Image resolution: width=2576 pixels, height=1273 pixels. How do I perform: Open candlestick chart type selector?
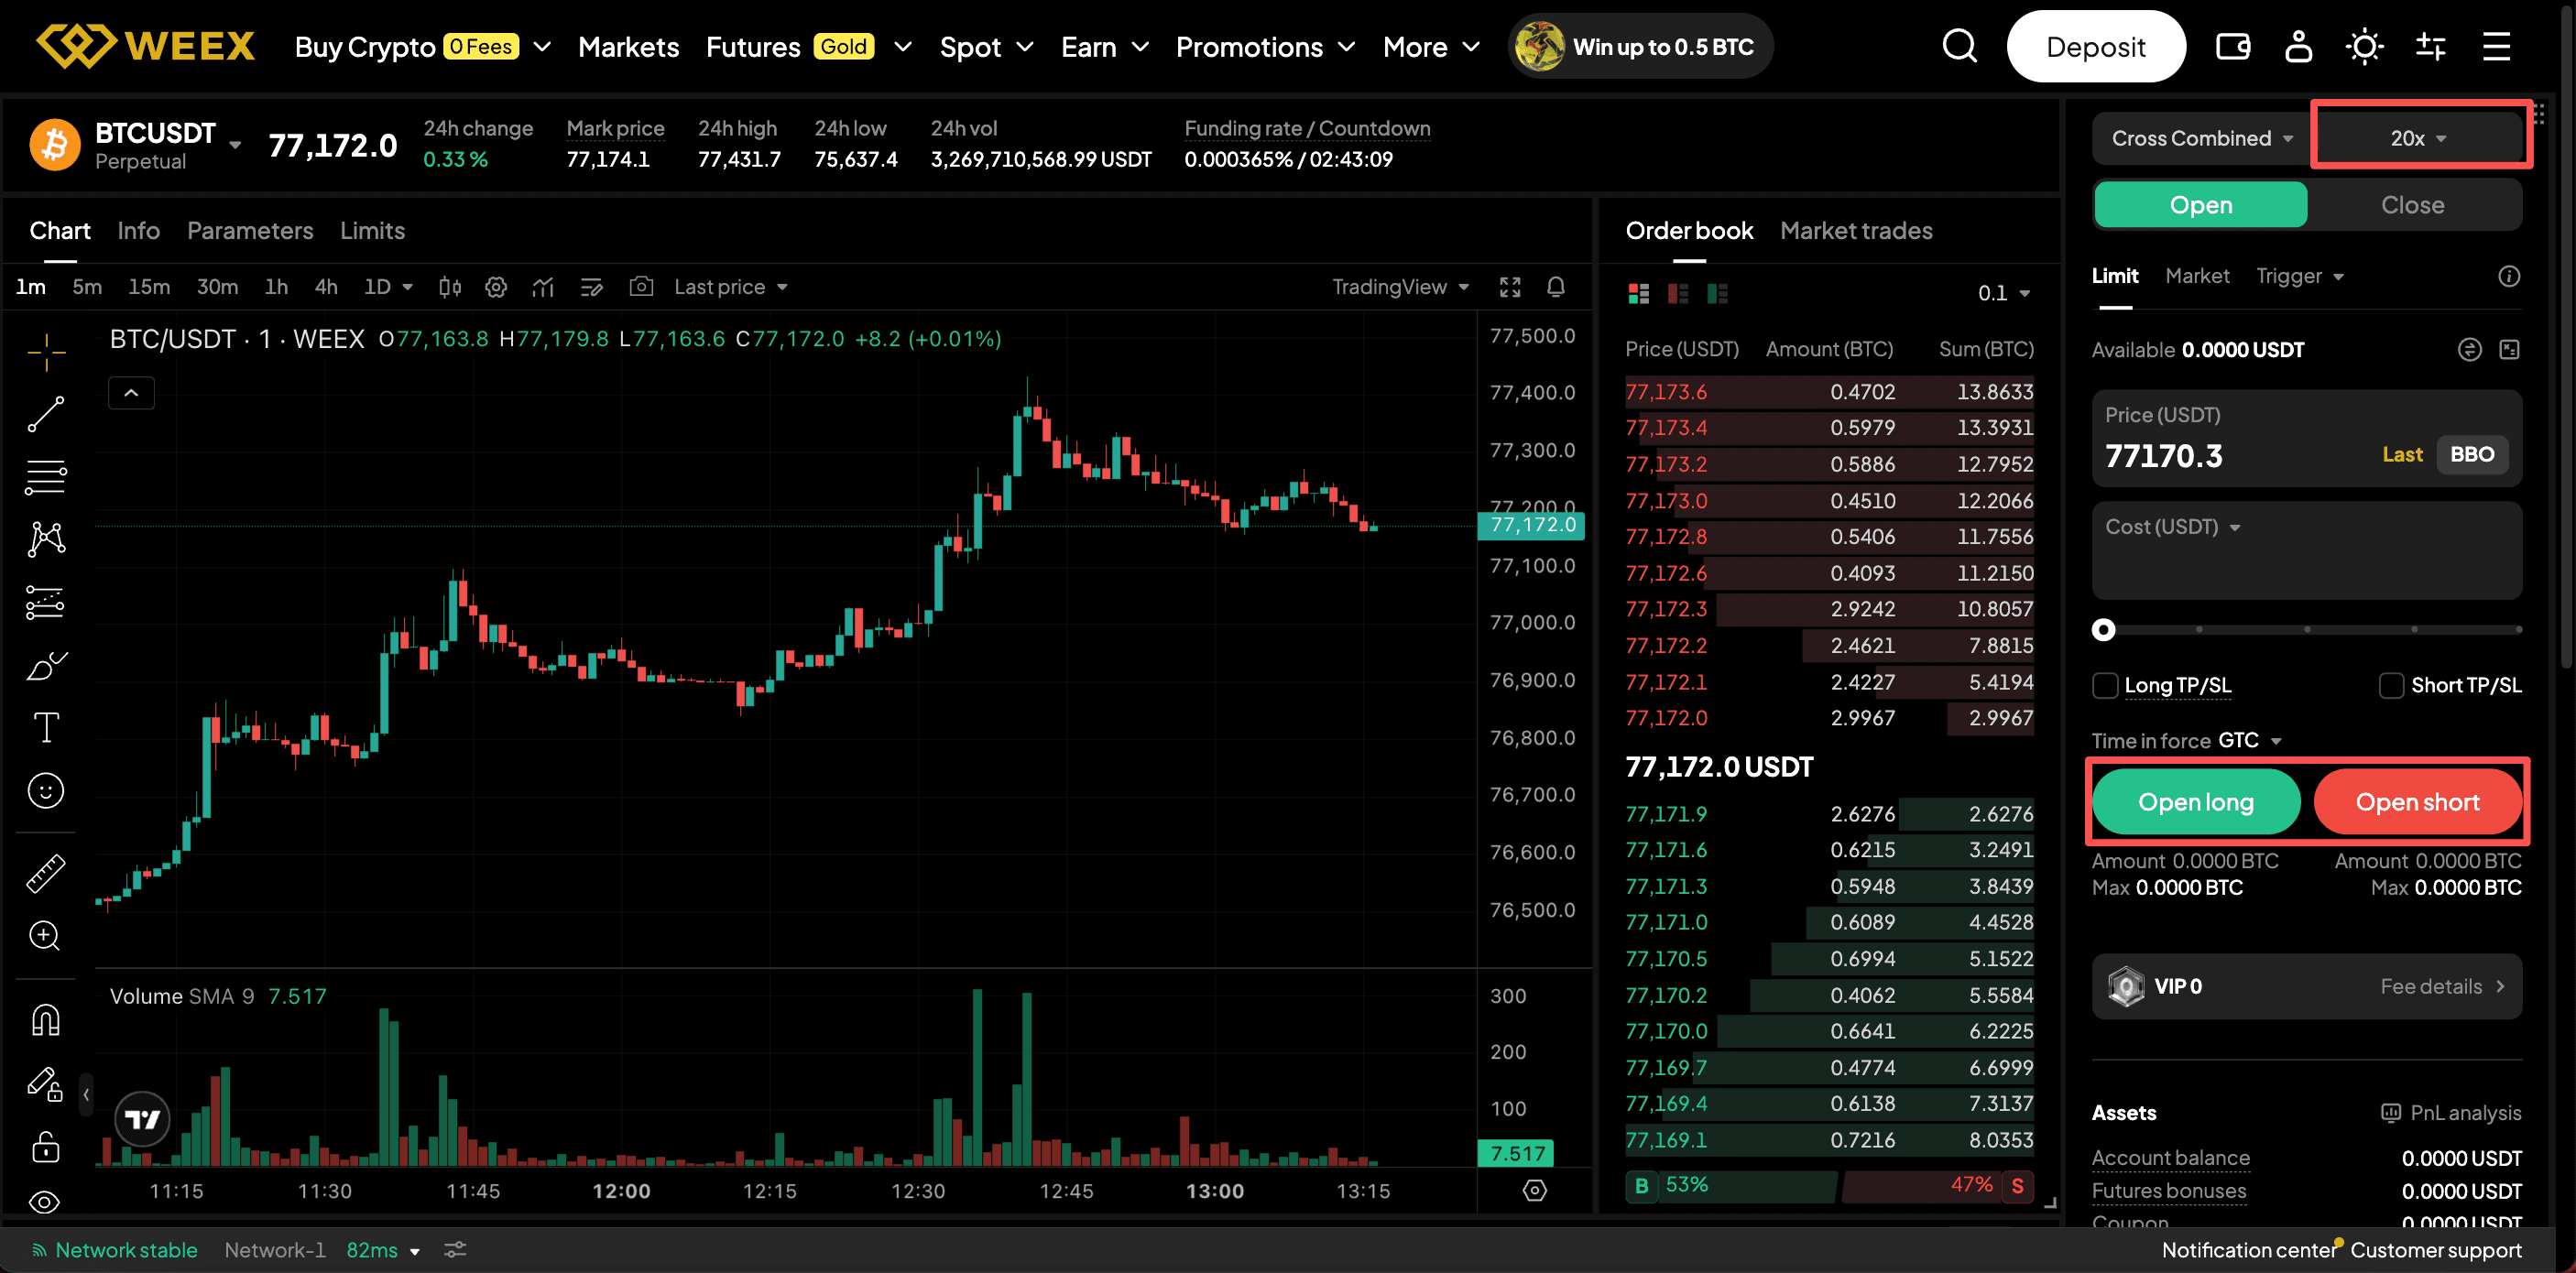click(450, 287)
